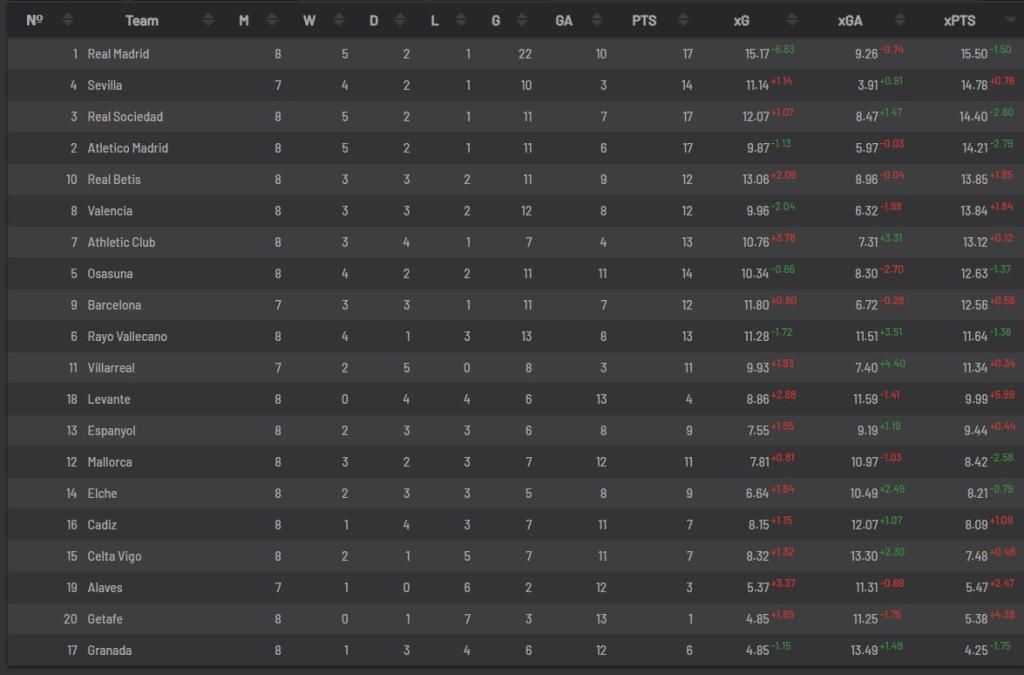Click Levante's xPTS value 9.99

pos(975,400)
